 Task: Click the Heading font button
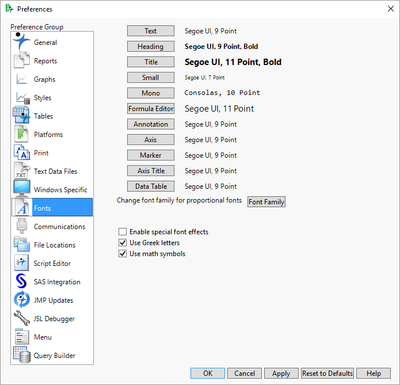tap(151, 46)
